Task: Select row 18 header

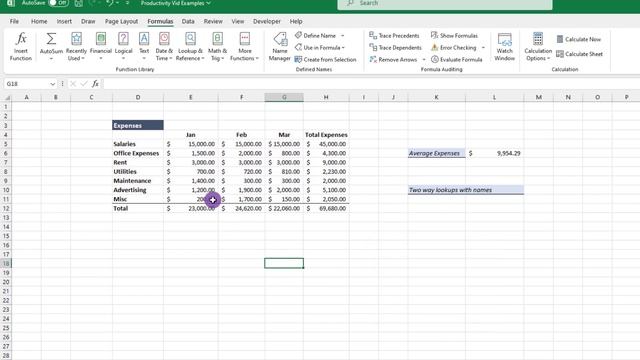Action: coord(6,263)
